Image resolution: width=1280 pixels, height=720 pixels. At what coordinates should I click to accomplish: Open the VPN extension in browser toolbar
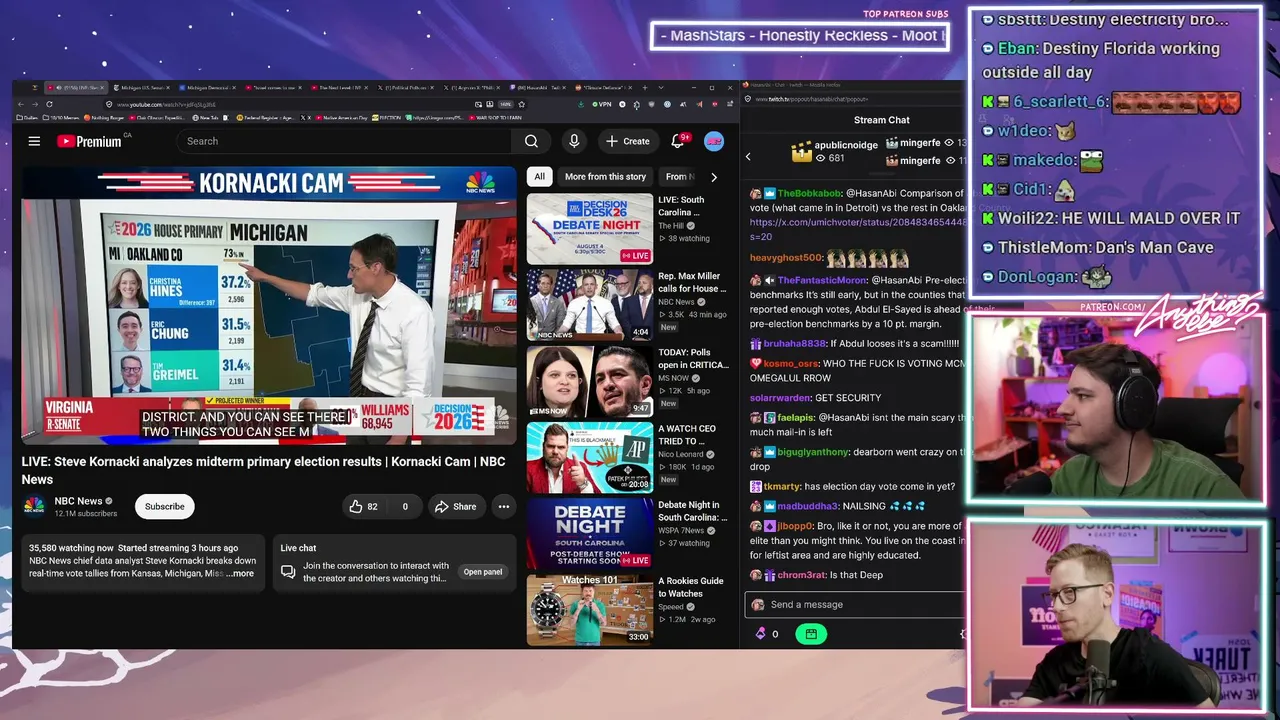pos(601,104)
